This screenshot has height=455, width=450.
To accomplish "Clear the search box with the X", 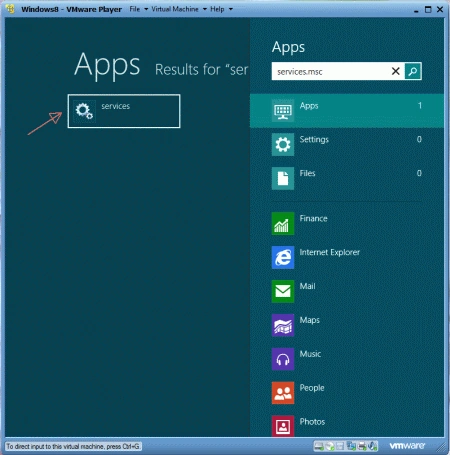I will coord(396,71).
